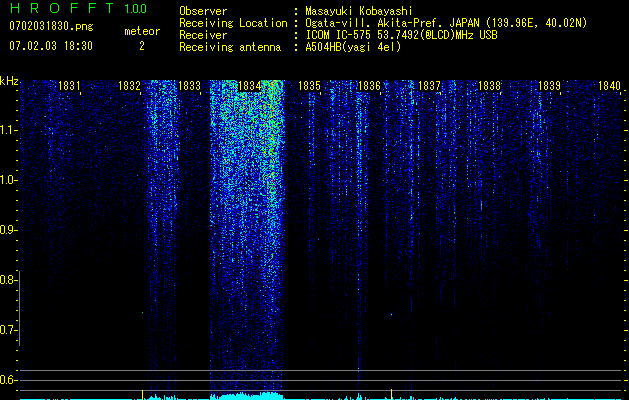Click the 1833 time axis label
Image resolution: width=629 pixels, height=400 pixels.
click(x=189, y=86)
